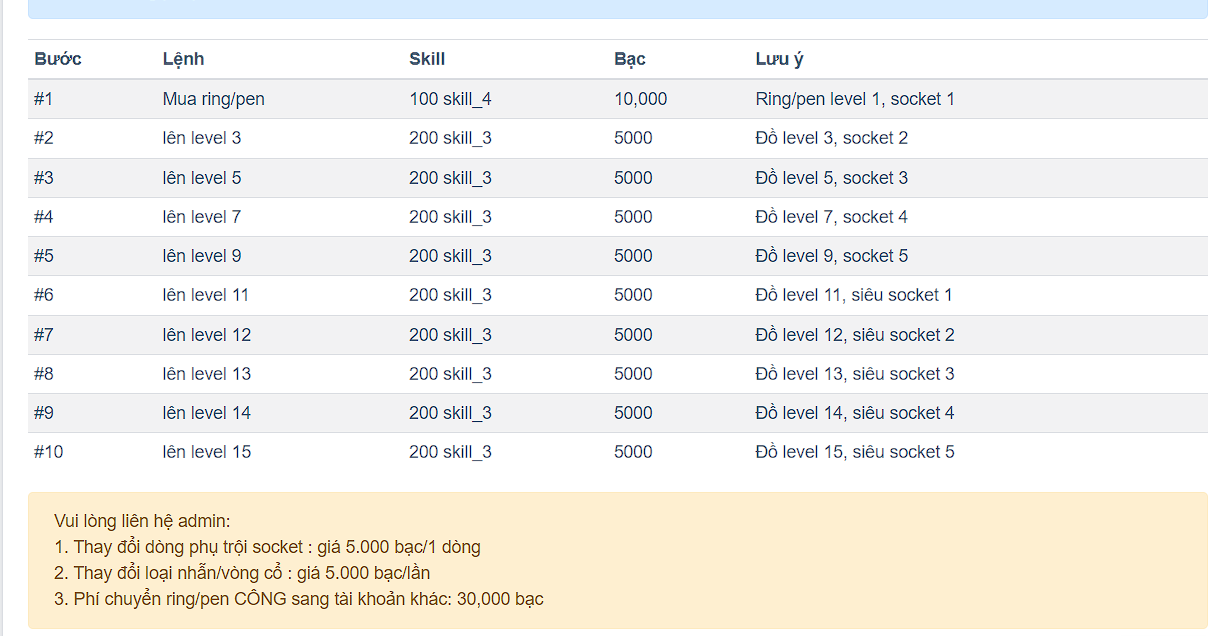Click "Đồ level 14, siêu socket 4" note
Image resolution: width=1225 pixels, height=636 pixels.
(854, 413)
